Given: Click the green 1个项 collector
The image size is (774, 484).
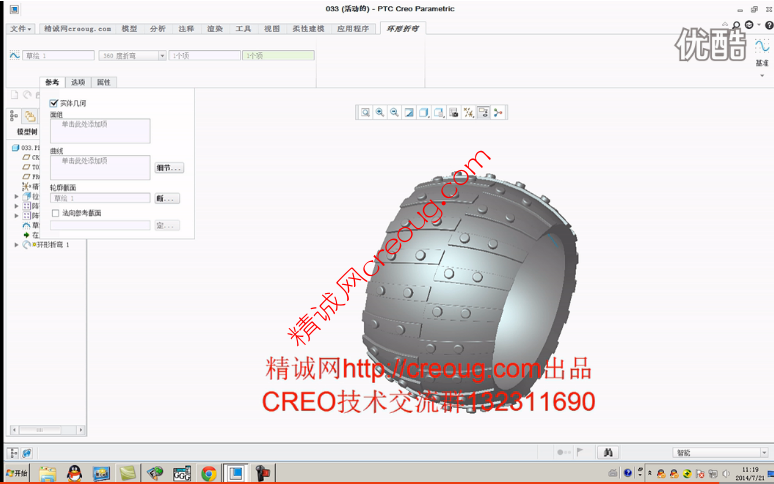Looking at the screenshot, I should [x=278, y=56].
